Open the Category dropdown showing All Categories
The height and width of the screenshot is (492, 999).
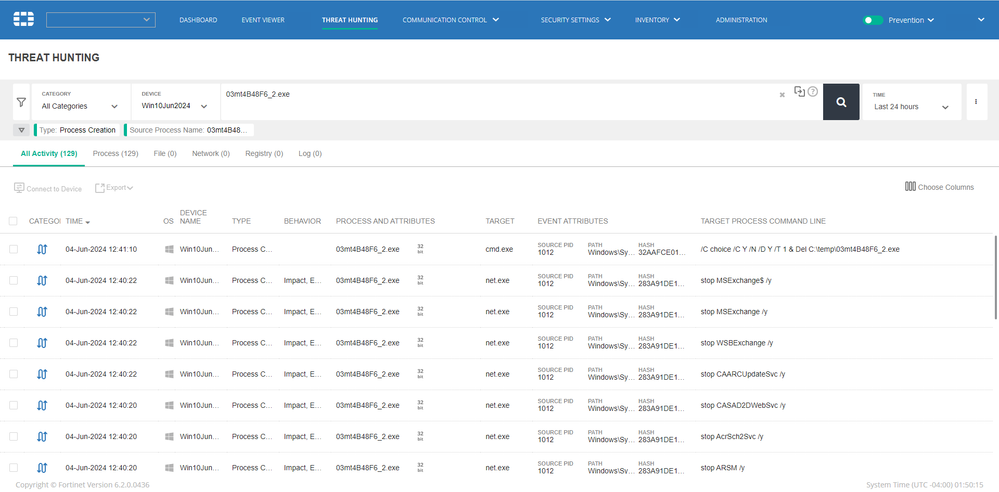pos(80,106)
